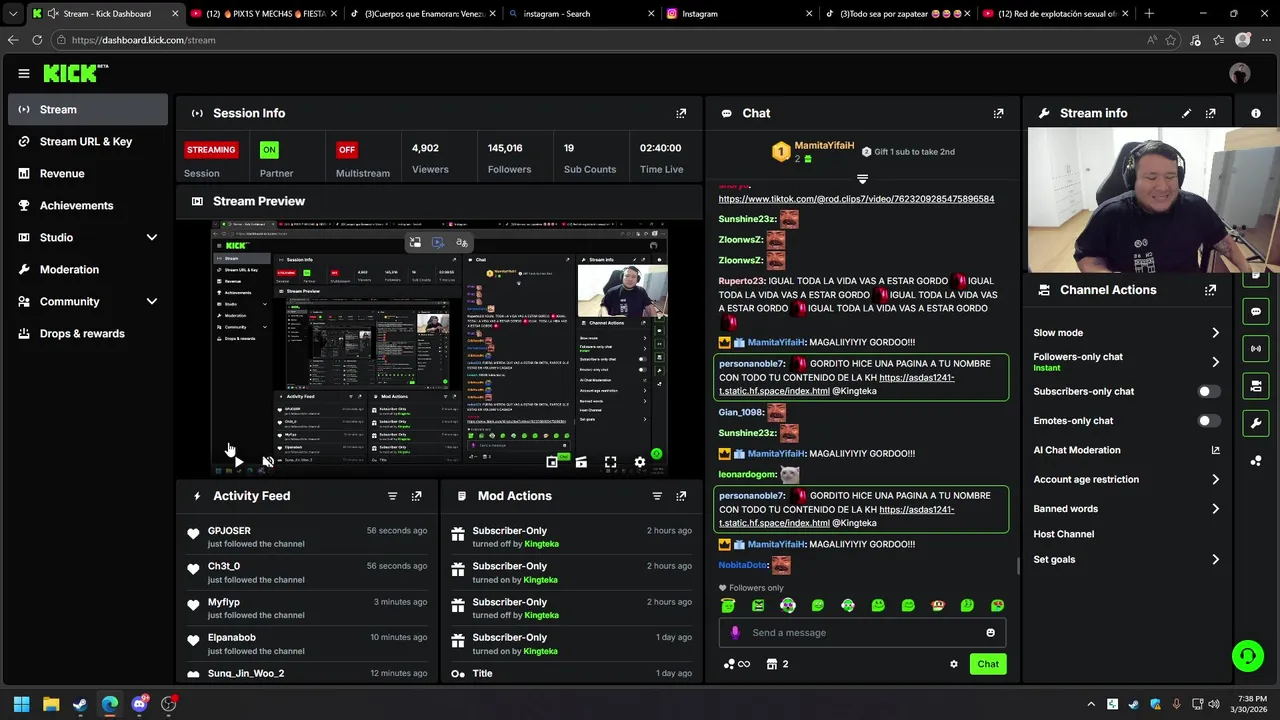Switch stream preview to fullscreen
This screenshot has width=1280, height=720.
click(610, 462)
